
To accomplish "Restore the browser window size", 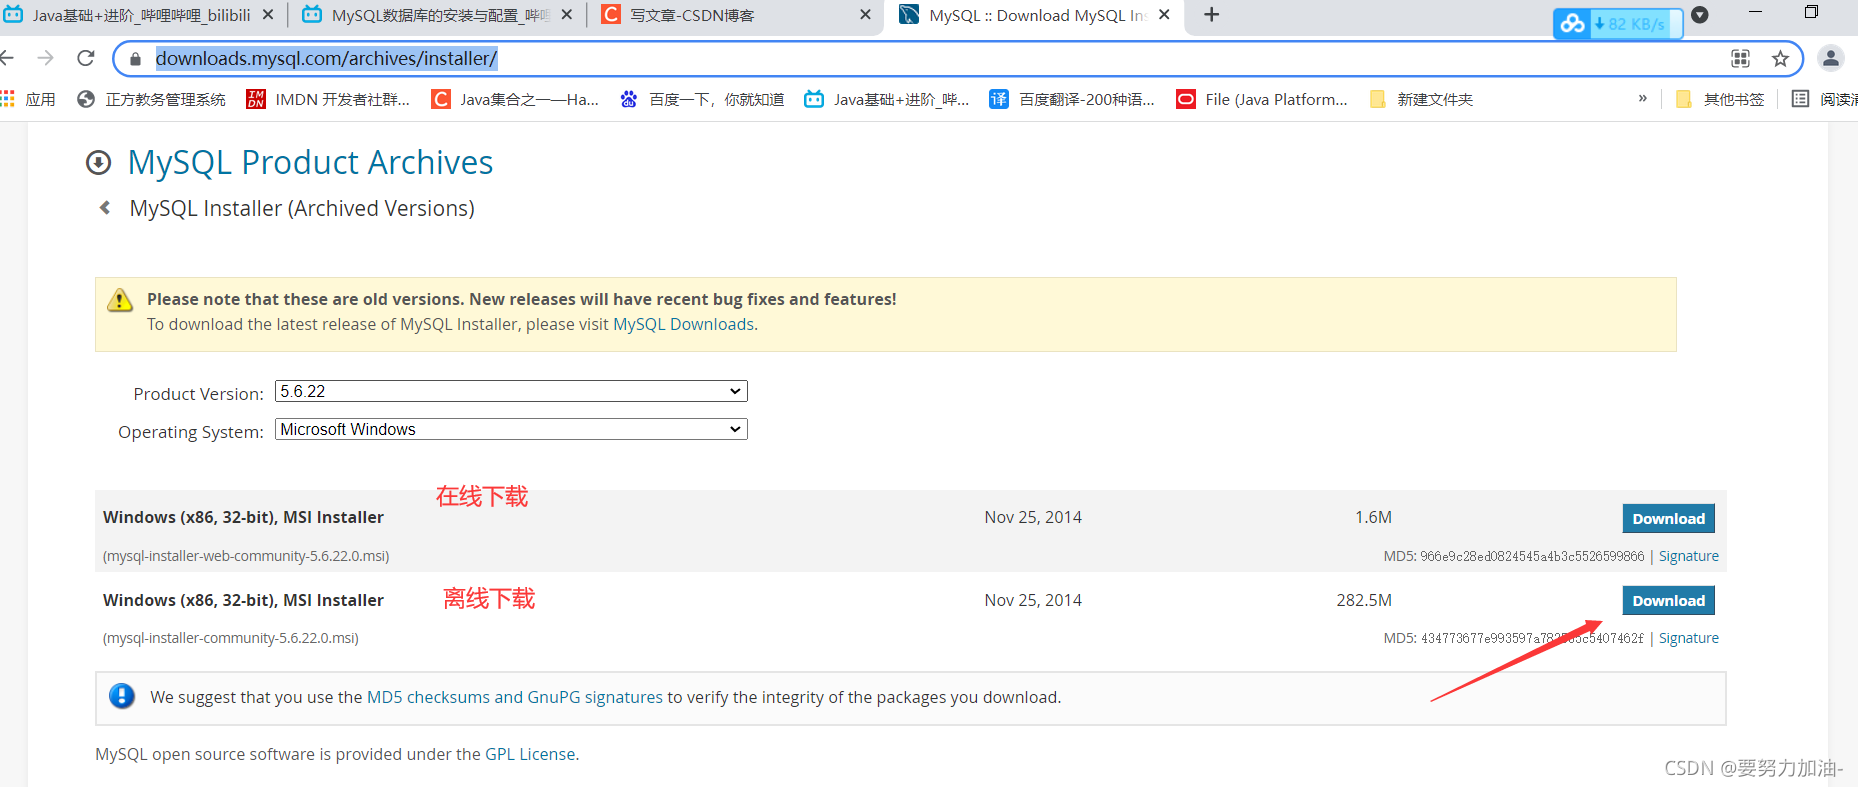I will [x=1811, y=12].
